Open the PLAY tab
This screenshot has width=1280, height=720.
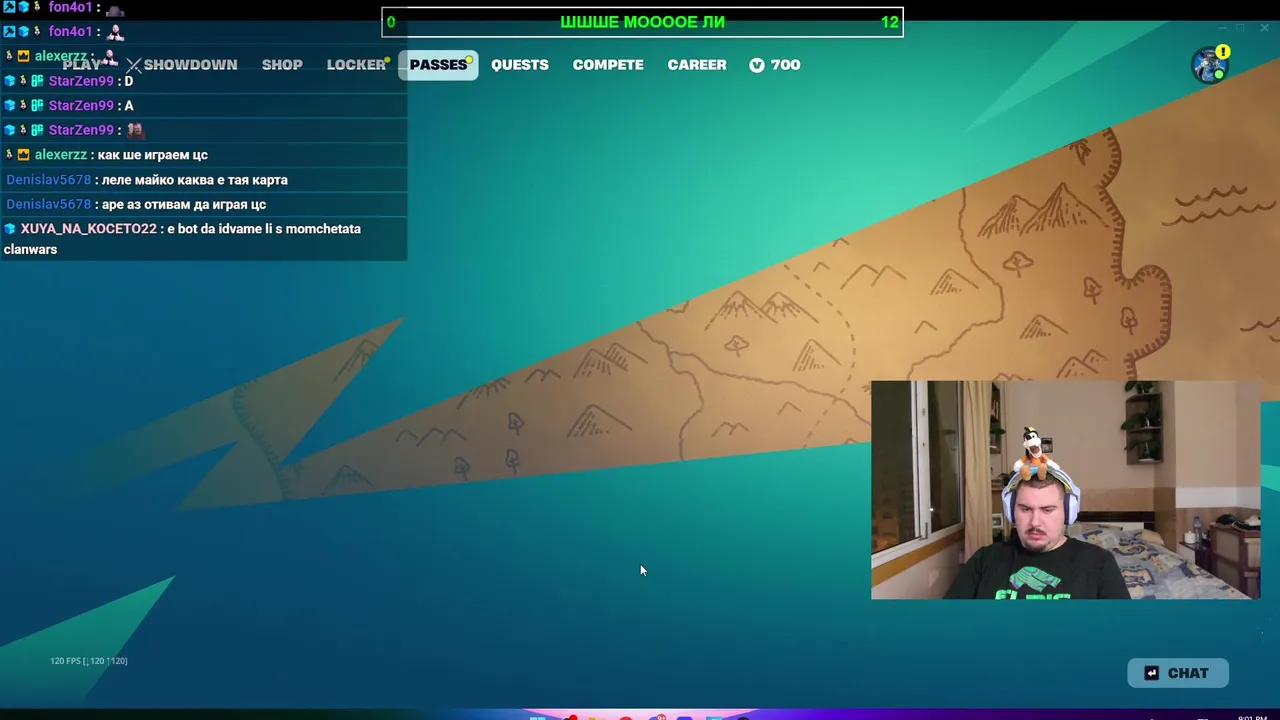82,65
